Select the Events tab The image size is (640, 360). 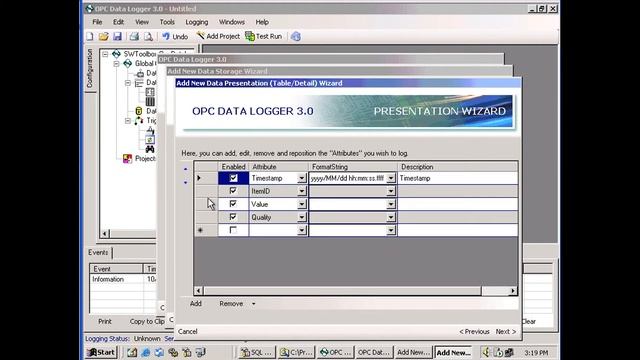[x=98, y=252]
